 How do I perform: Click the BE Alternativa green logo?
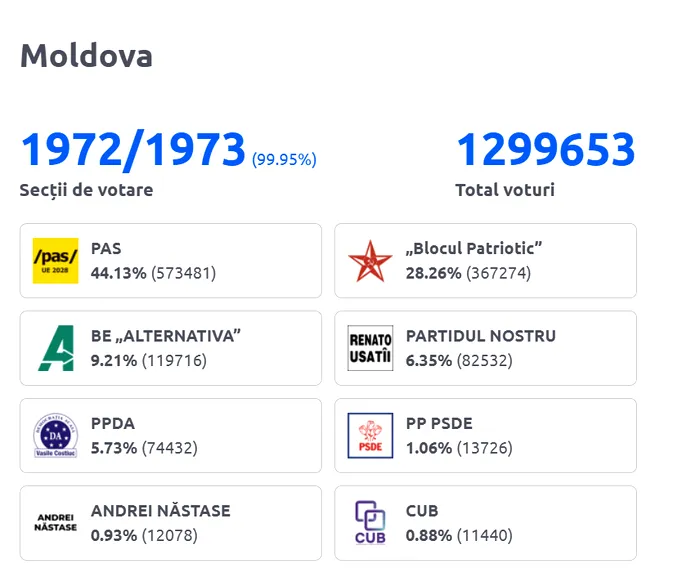click(x=56, y=348)
